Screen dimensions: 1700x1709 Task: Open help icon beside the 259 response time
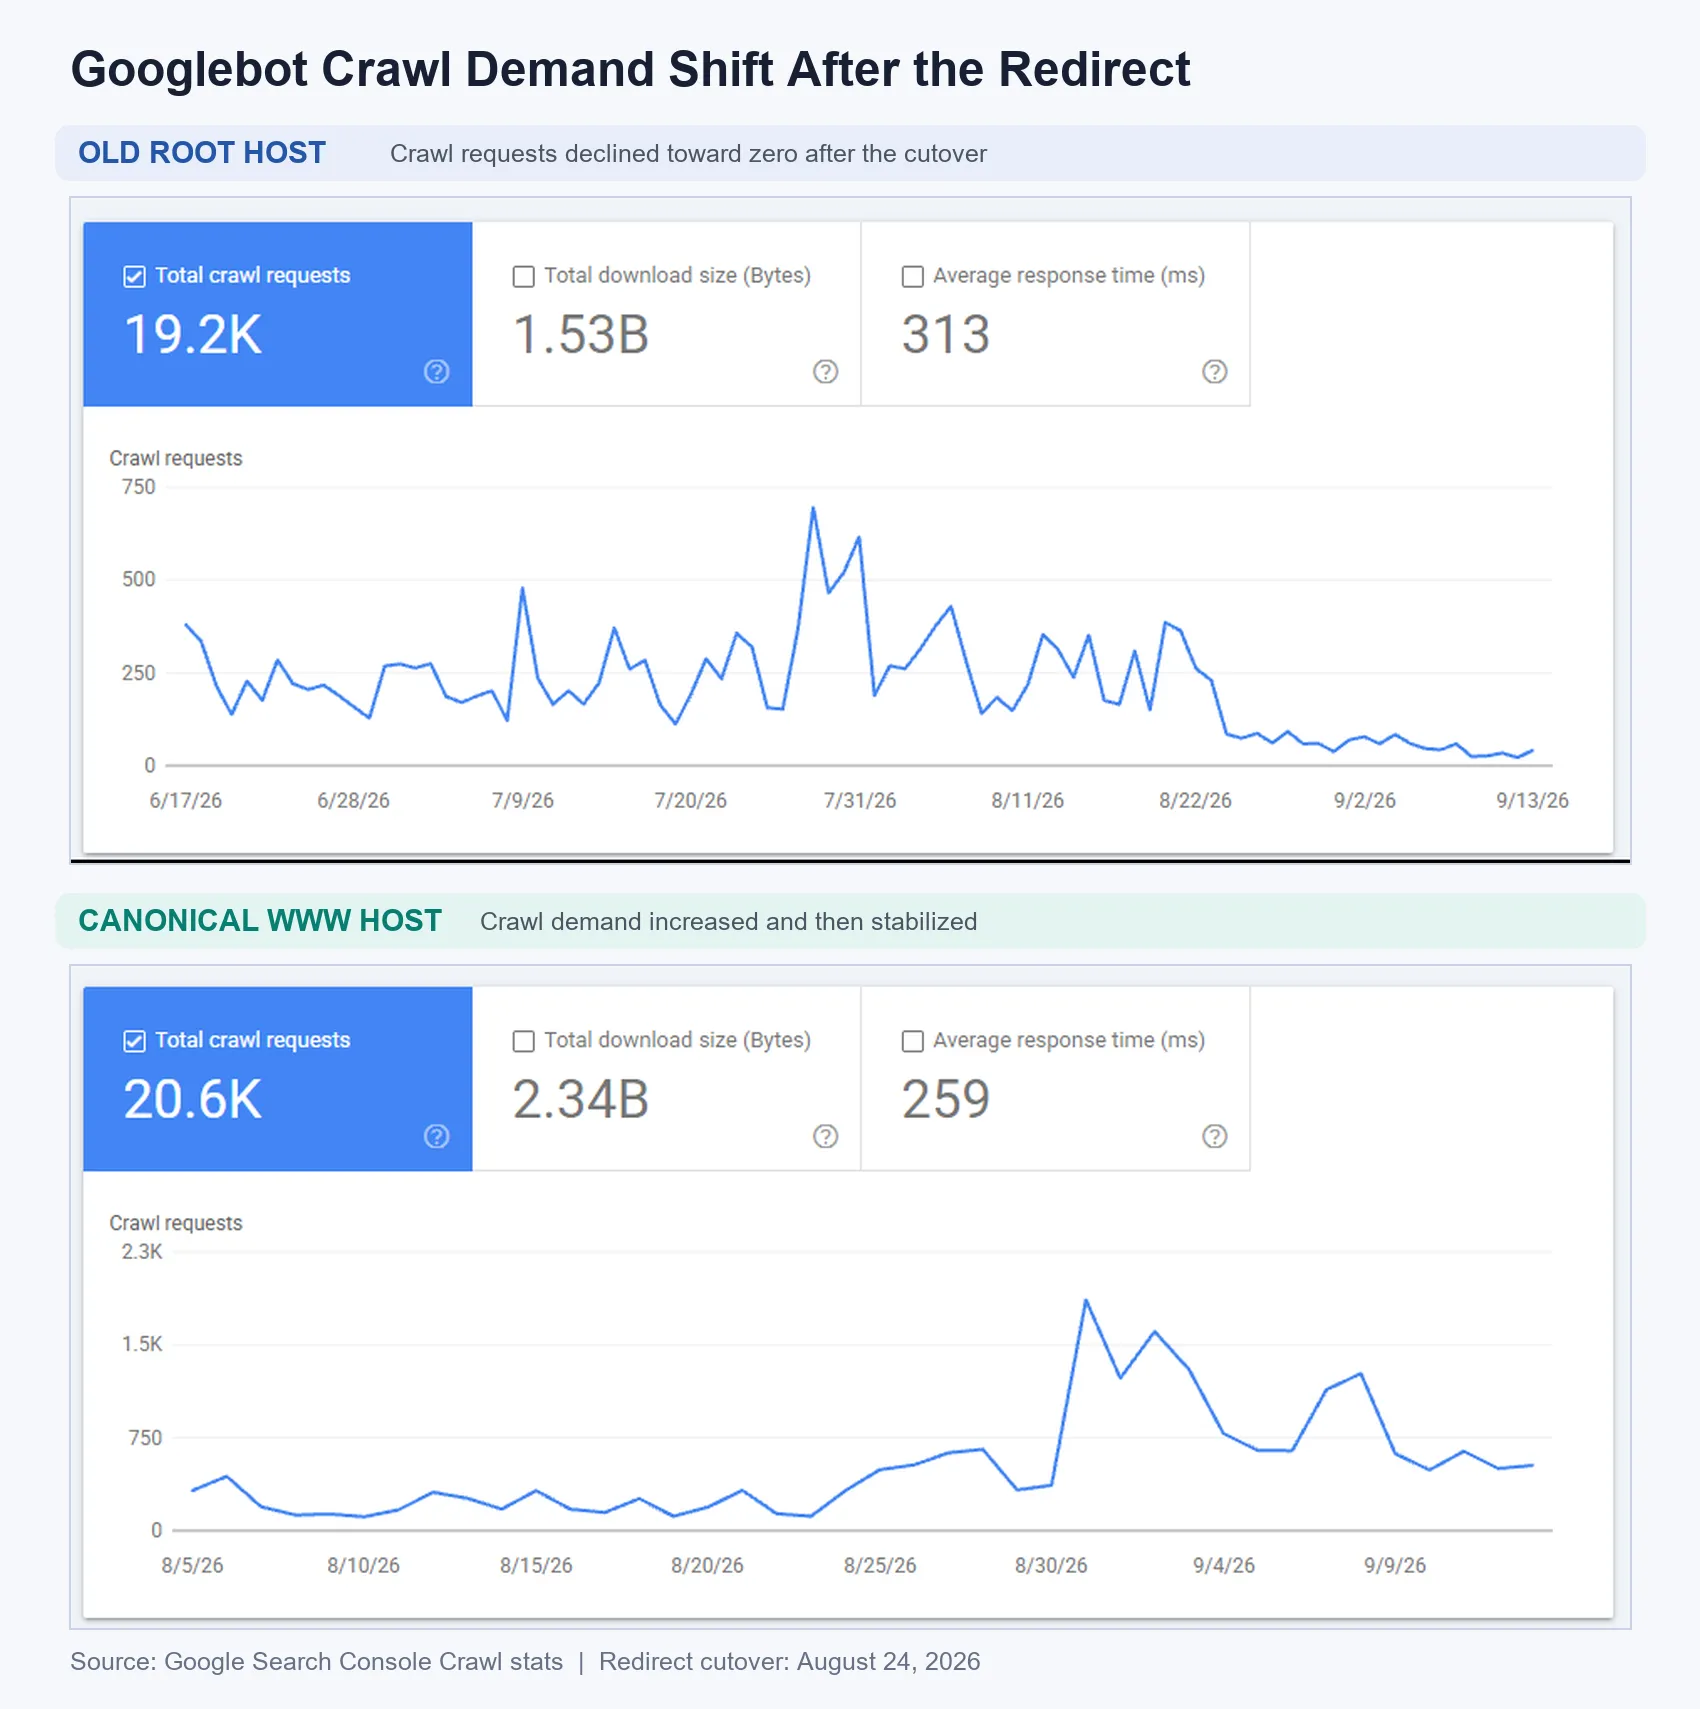(x=1214, y=1136)
